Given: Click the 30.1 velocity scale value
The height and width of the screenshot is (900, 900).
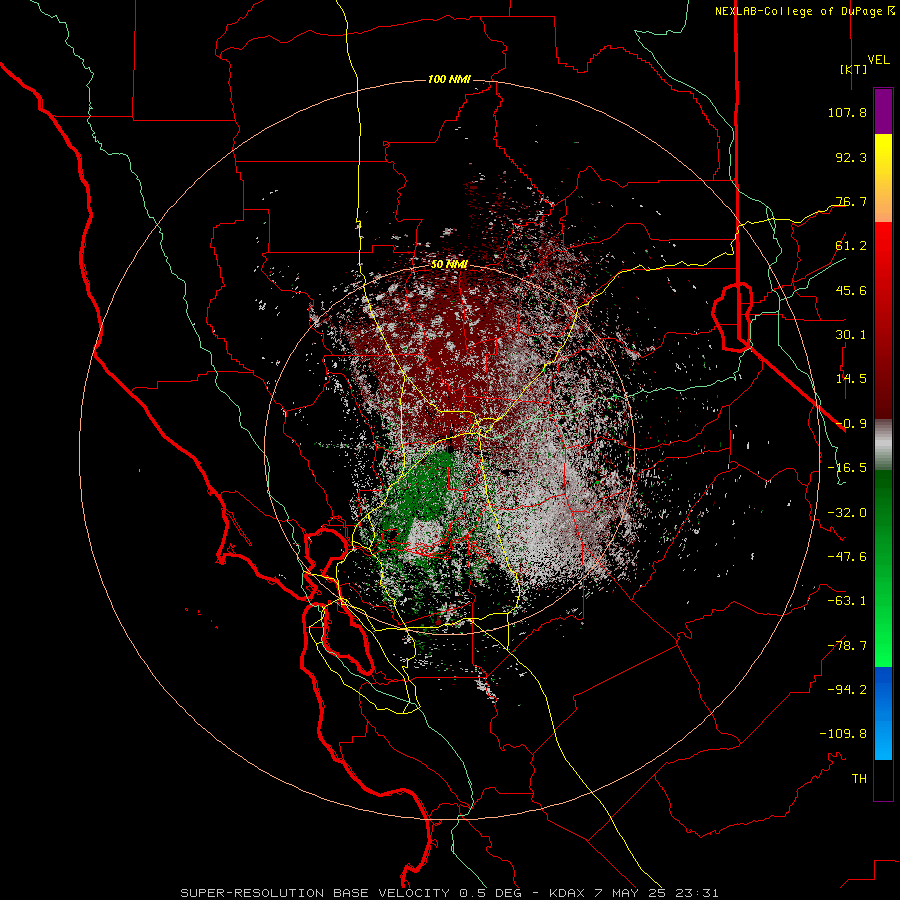Looking at the screenshot, I should point(851,335).
